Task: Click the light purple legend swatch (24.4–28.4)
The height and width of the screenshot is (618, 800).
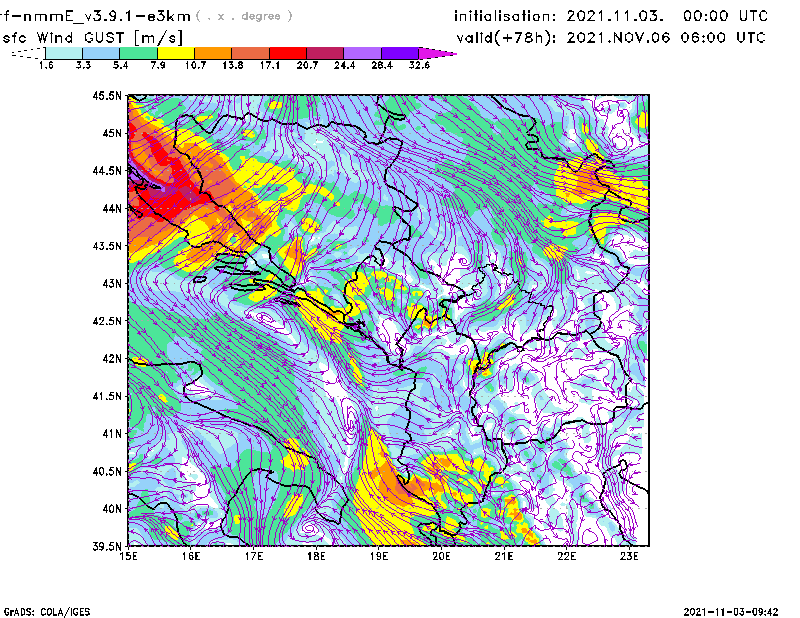Action: coord(363,53)
